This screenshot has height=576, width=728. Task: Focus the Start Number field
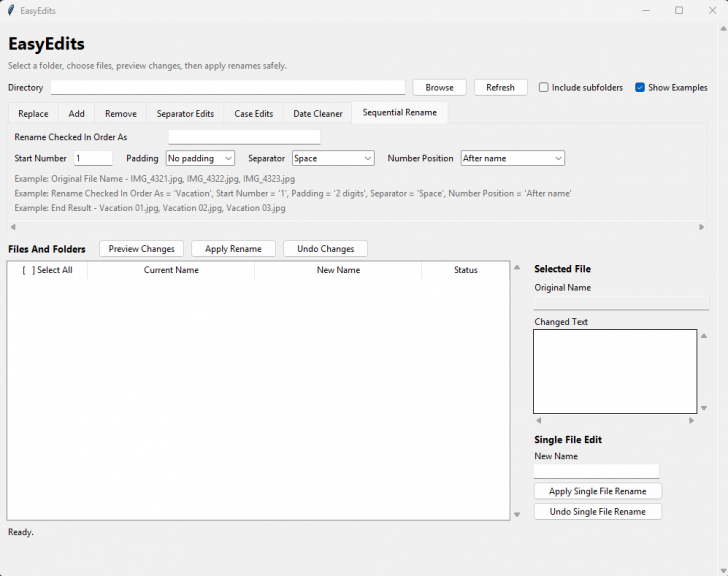pyautogui.click(x=93, y=158)
